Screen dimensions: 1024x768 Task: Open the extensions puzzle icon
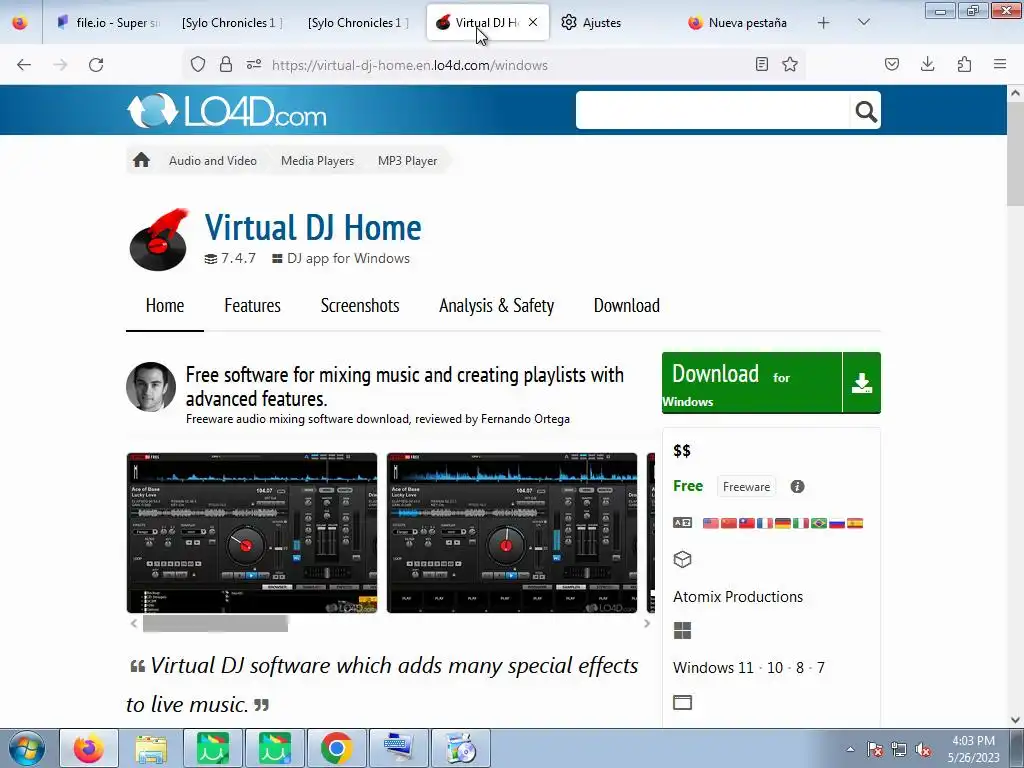coord(964,65)
